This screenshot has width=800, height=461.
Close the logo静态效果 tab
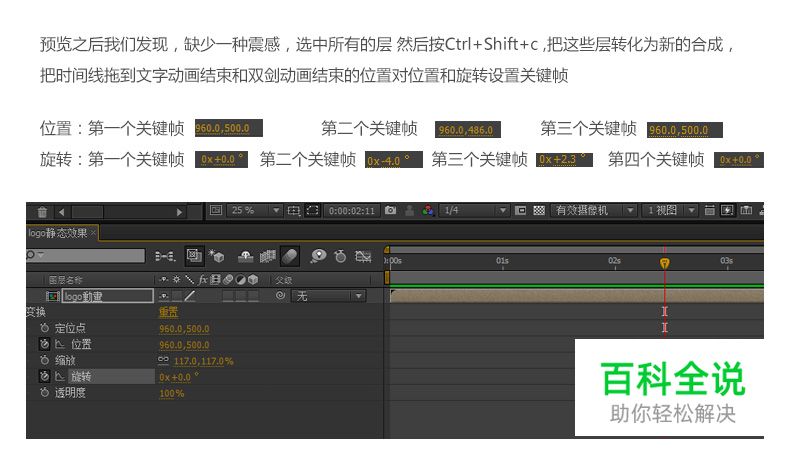93,233
